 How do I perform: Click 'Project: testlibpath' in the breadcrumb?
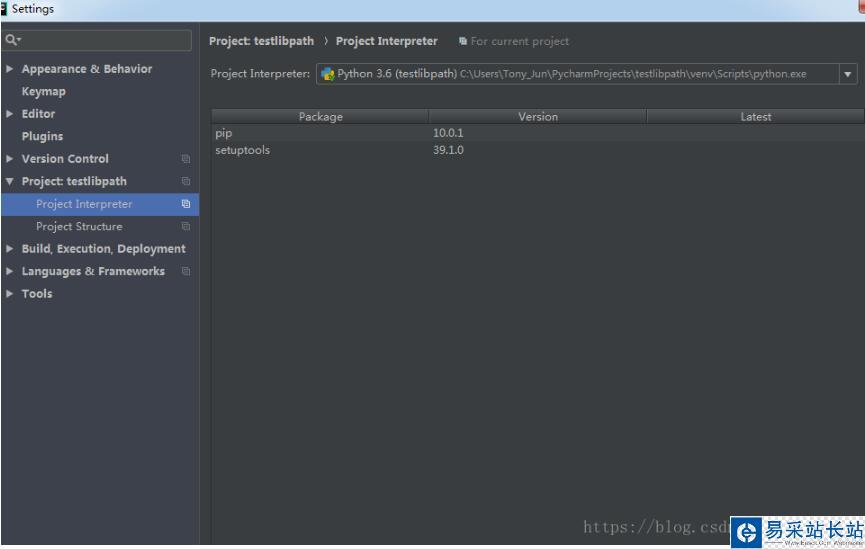pos(261,41)
